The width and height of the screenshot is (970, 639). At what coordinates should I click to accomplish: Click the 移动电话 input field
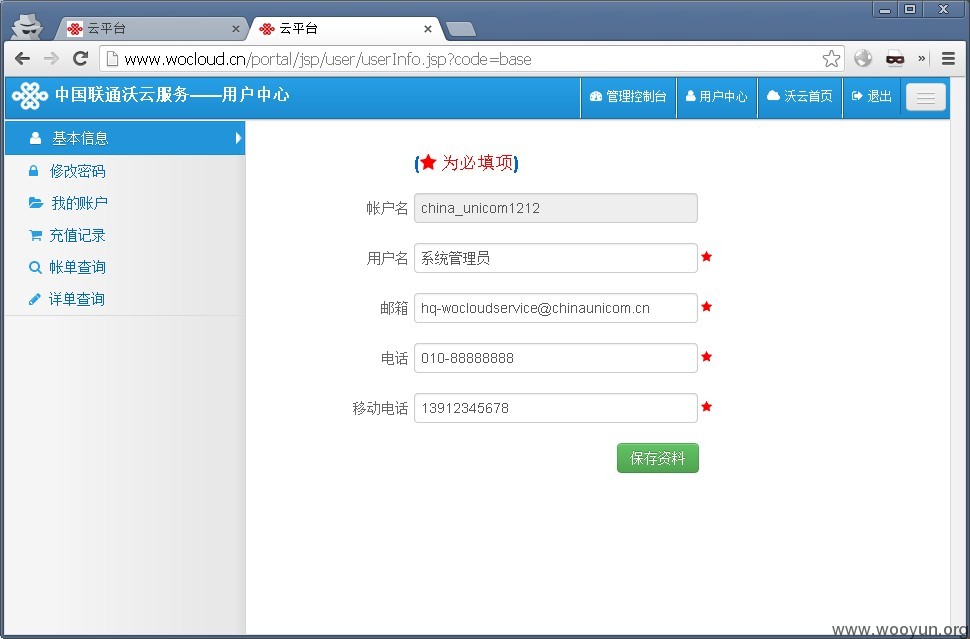(556, 408)
